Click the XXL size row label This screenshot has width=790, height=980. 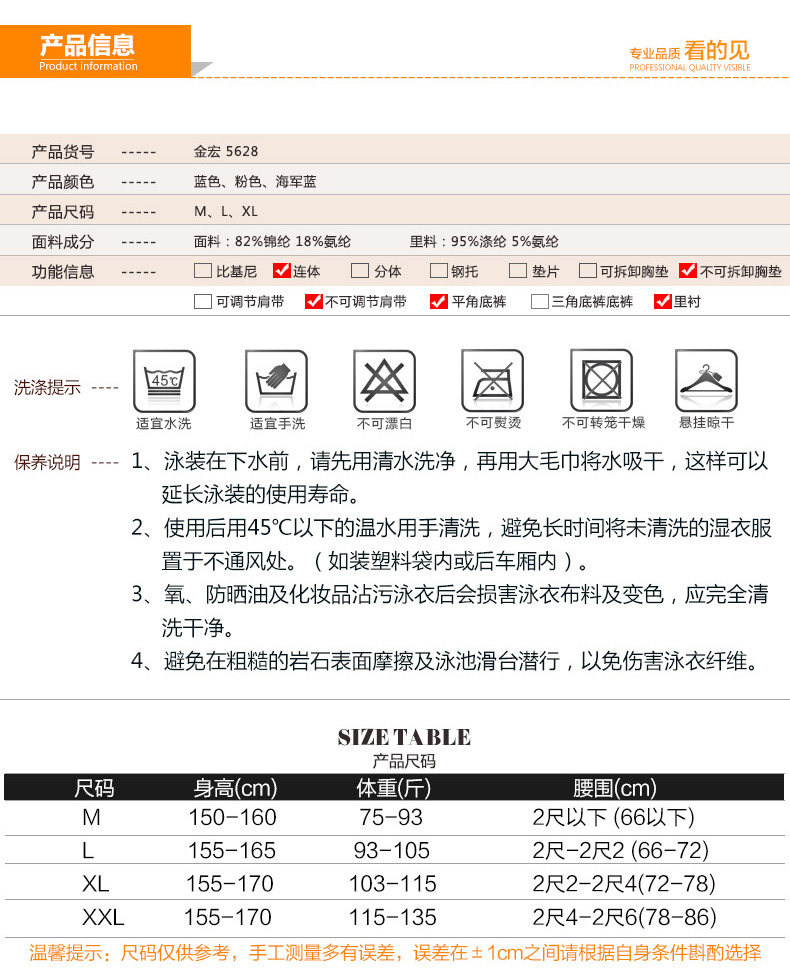[103, 918]
